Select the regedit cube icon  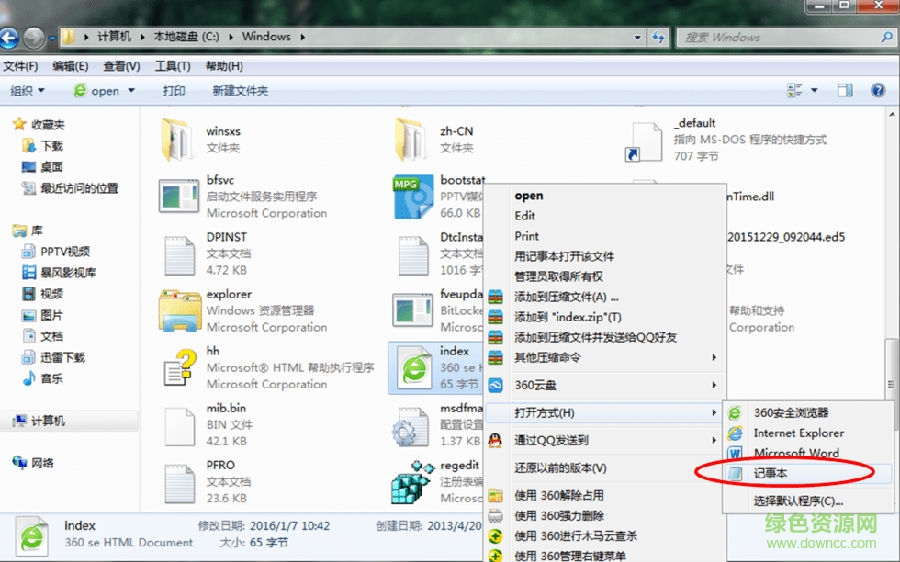tap(413, 482)
